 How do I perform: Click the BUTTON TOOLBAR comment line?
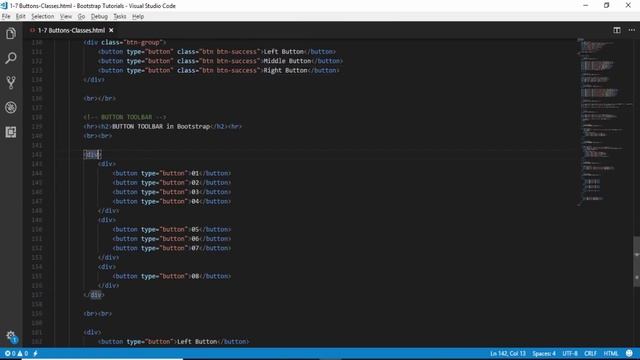(125, 117)
